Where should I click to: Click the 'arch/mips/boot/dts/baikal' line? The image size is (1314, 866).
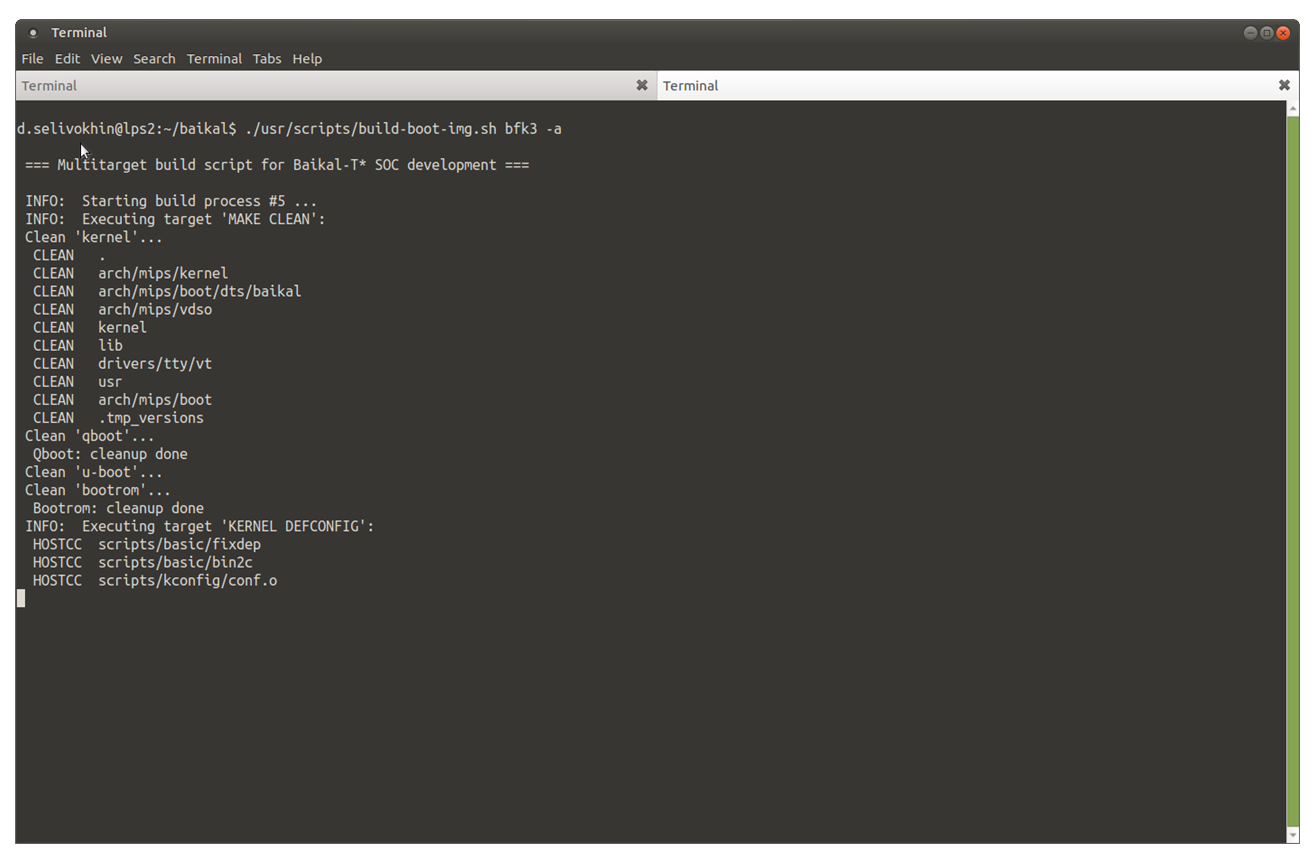tap(167, 291)
